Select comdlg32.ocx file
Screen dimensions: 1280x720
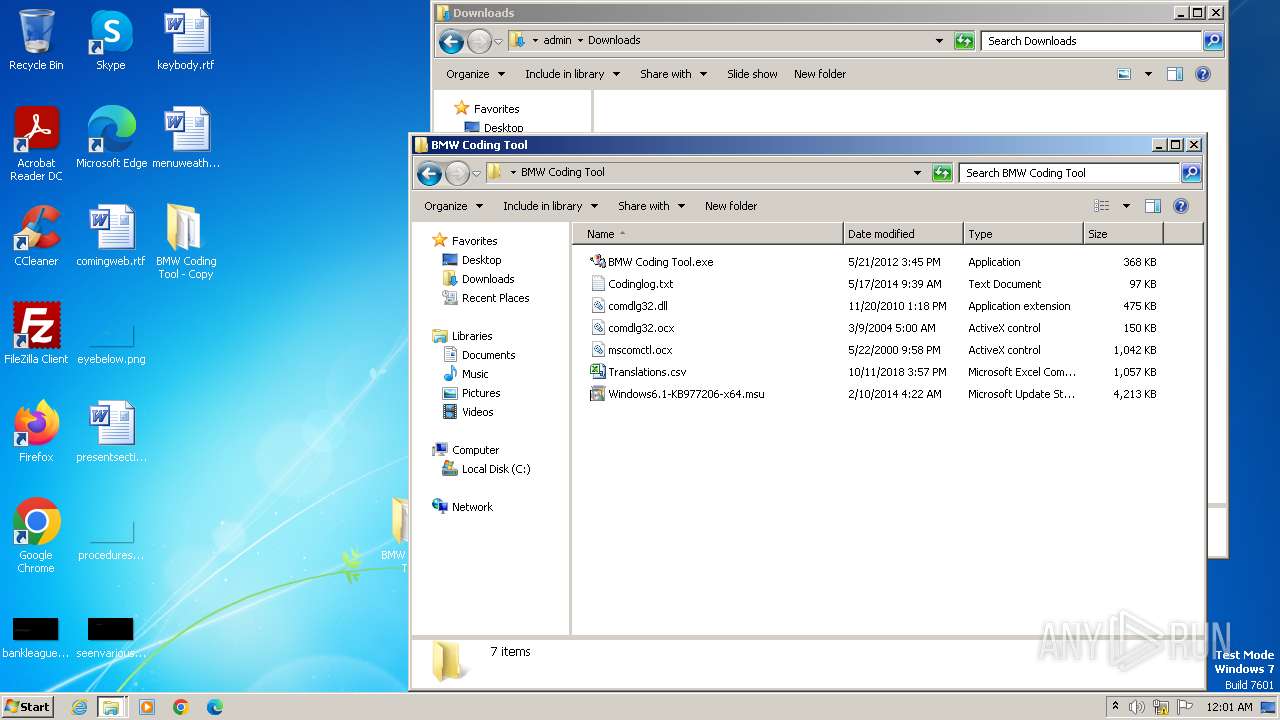[641, 328]
